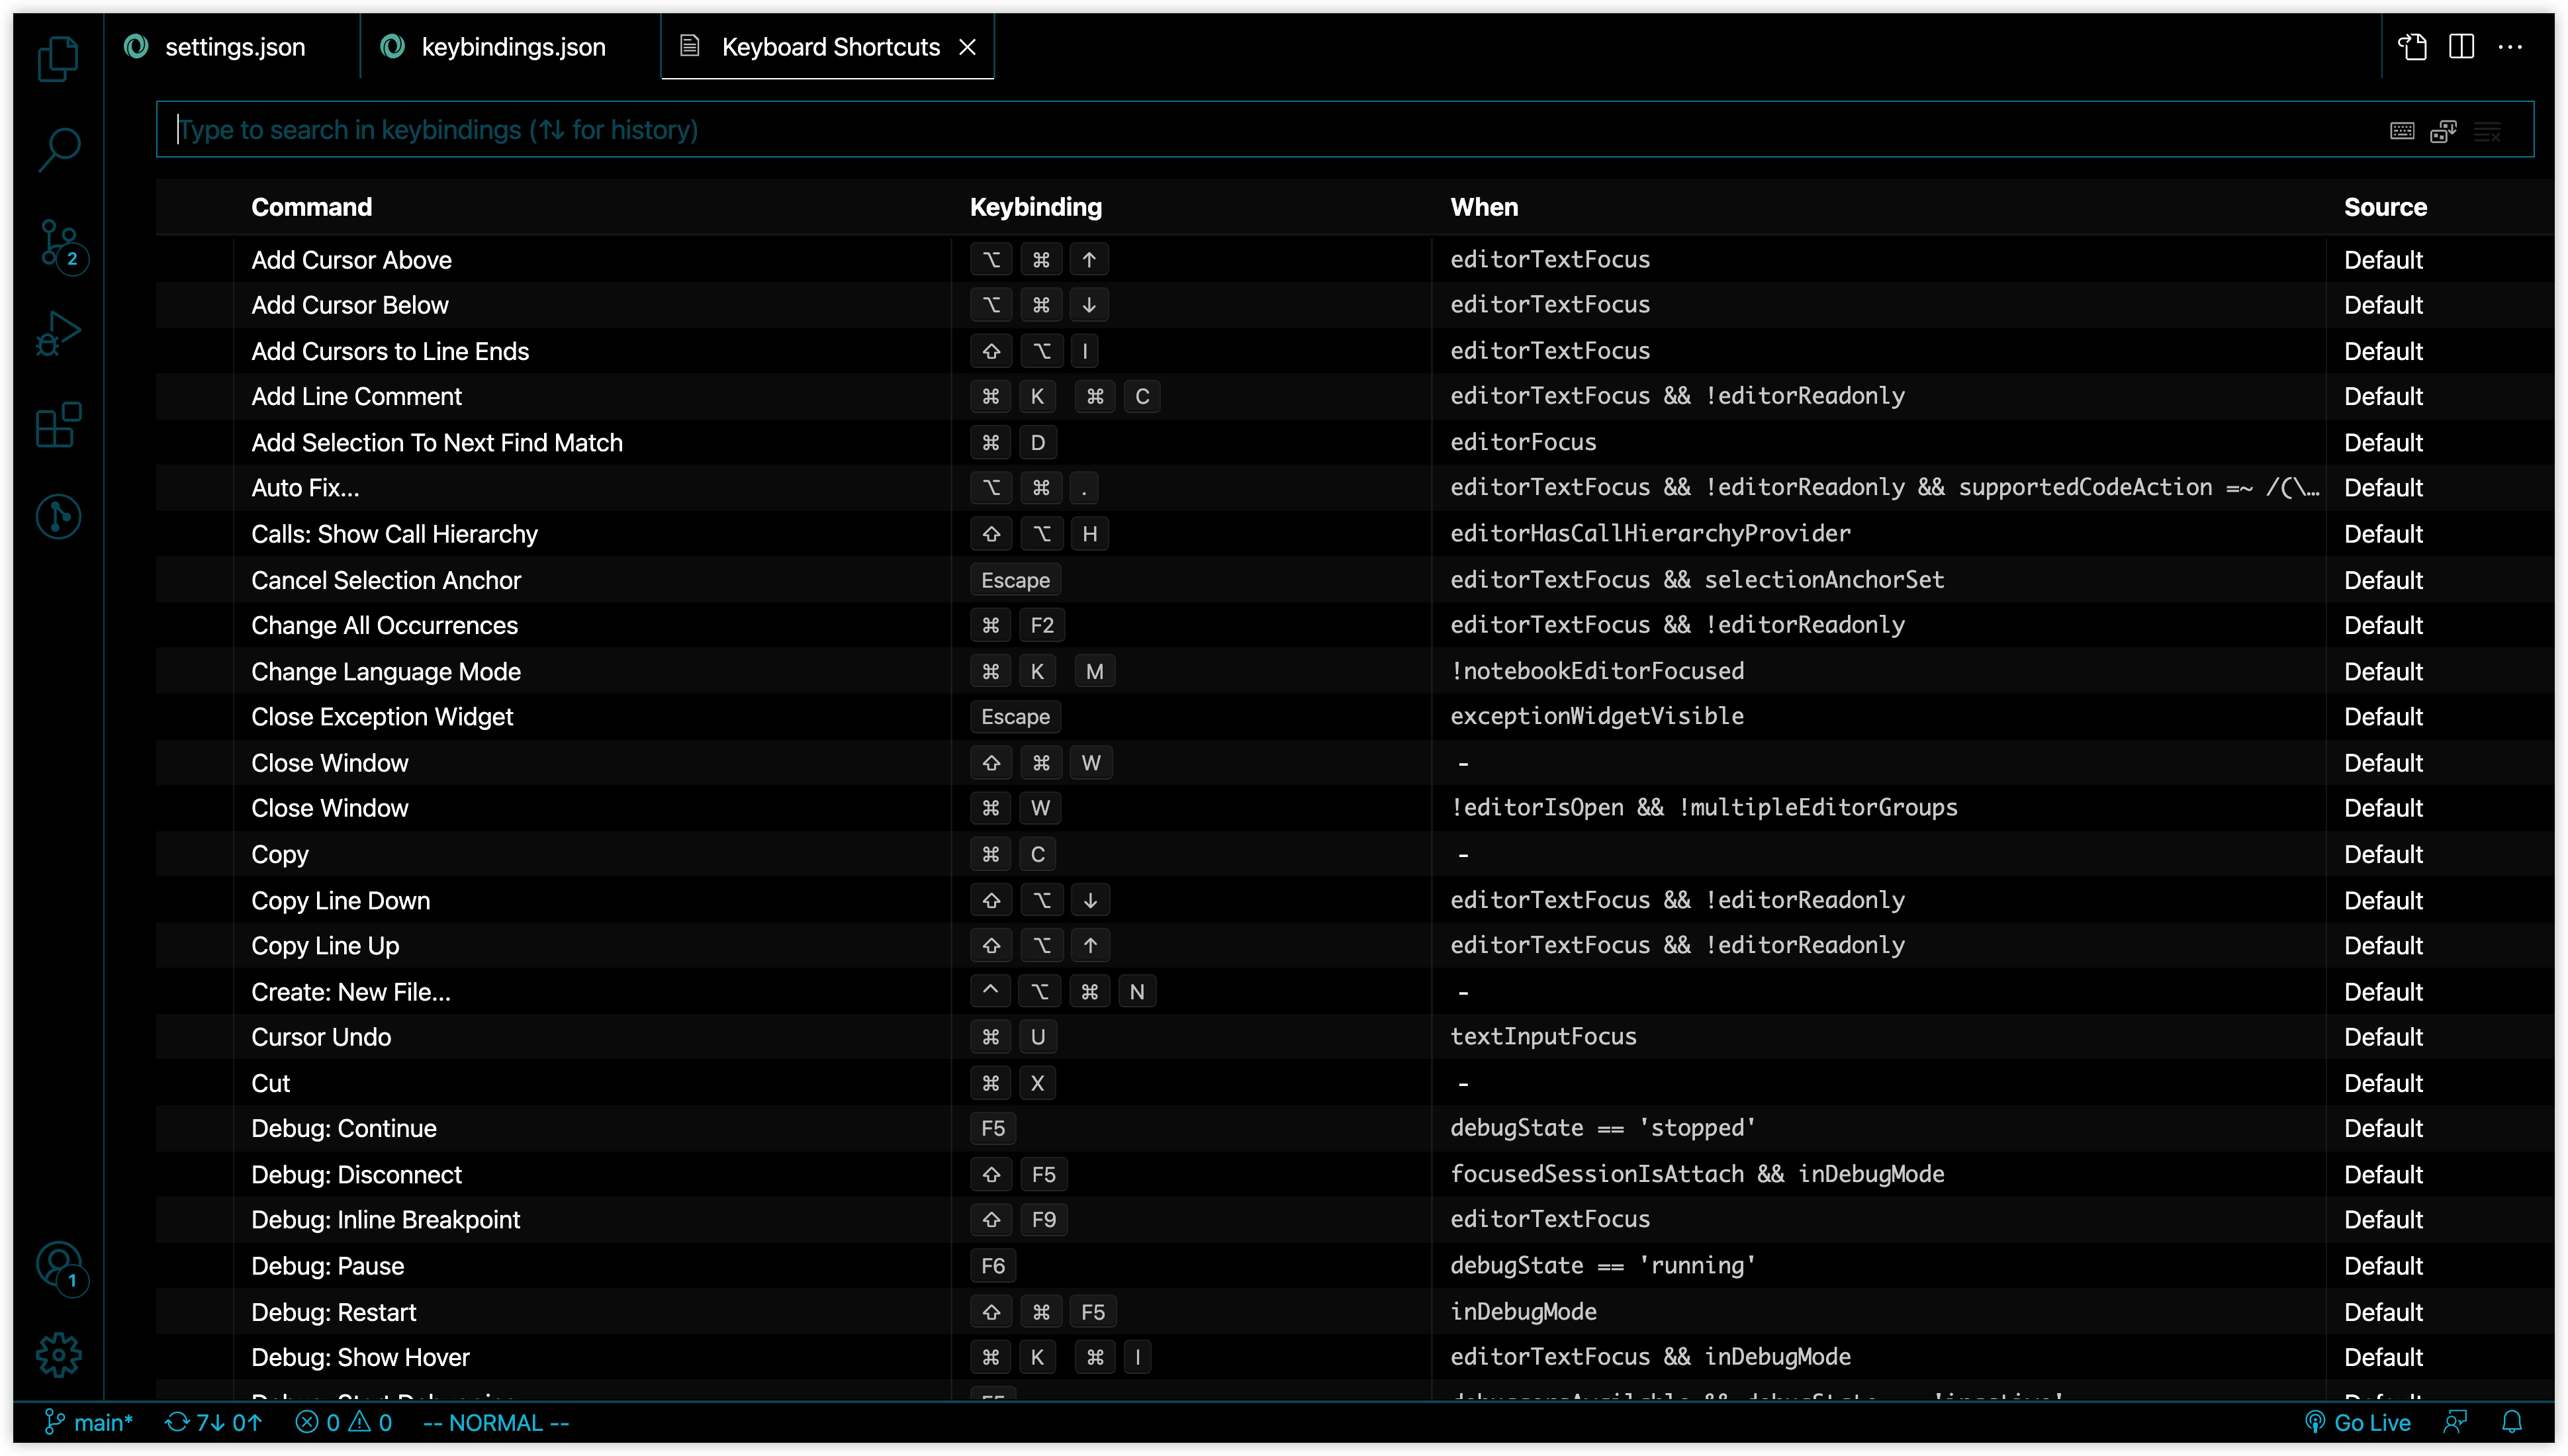Open the Manage gear icon
Viewport: 2568px width, 1456px height.
58,1355
